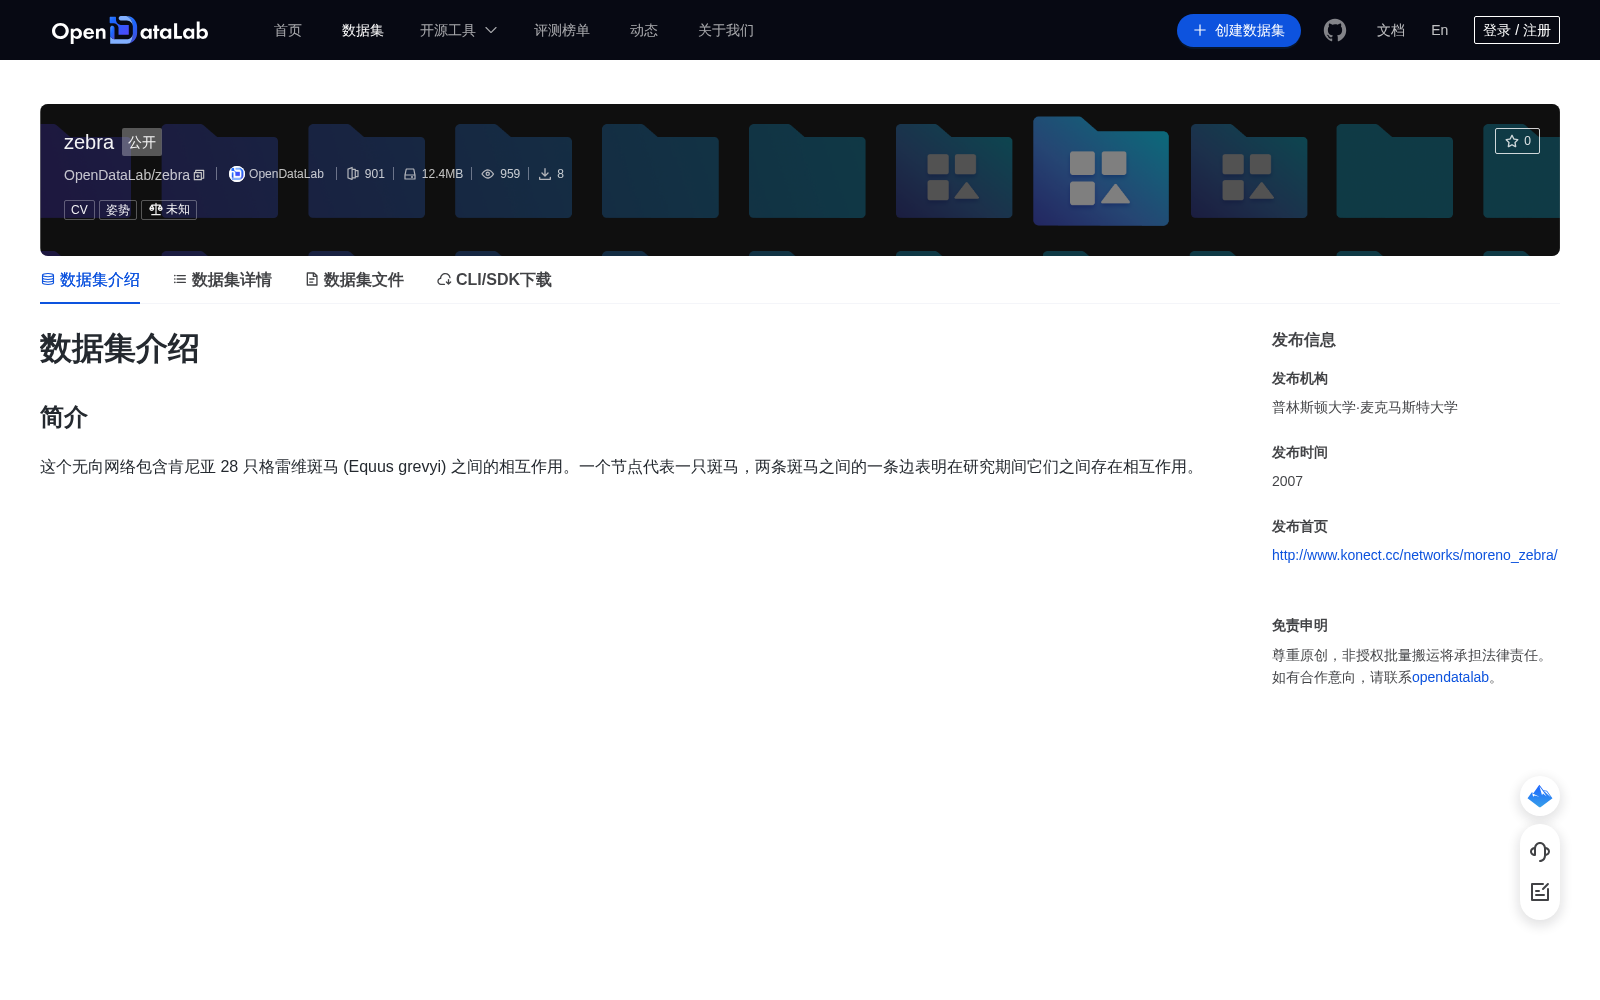Screen dimensions: 1600x1000
Task: Switch language to En
Action: tap(1440, 30)
